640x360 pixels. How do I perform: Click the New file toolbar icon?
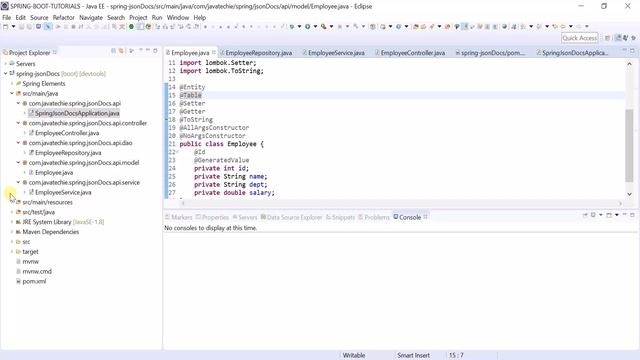(5, 27)
